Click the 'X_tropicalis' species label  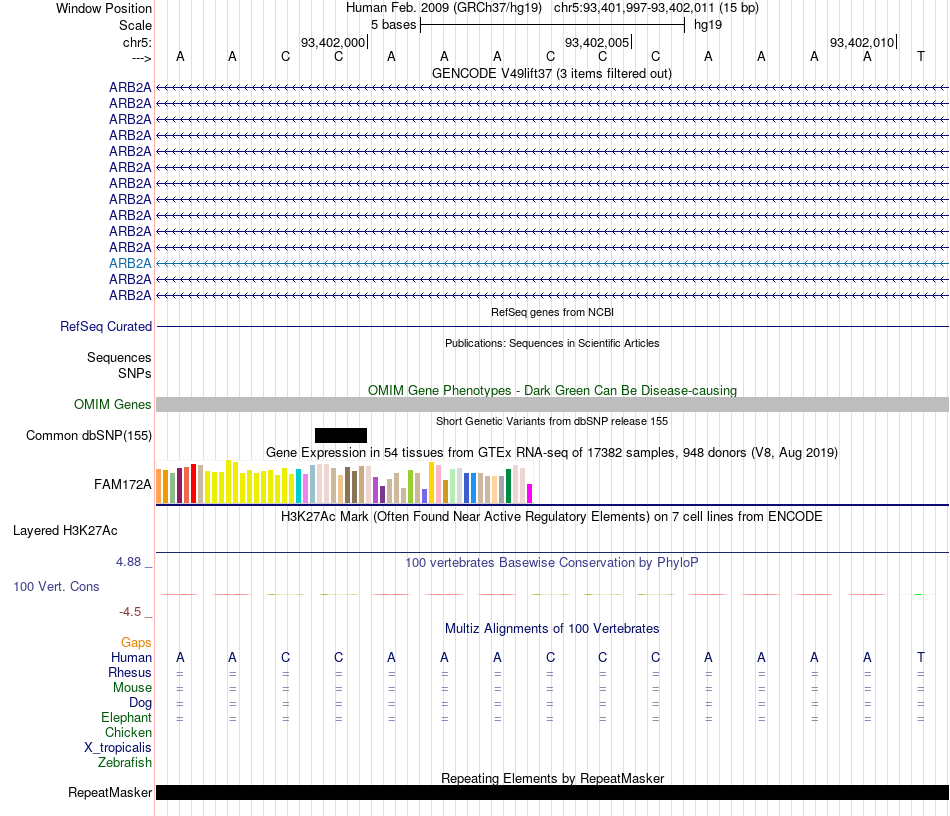click(118, 748)
